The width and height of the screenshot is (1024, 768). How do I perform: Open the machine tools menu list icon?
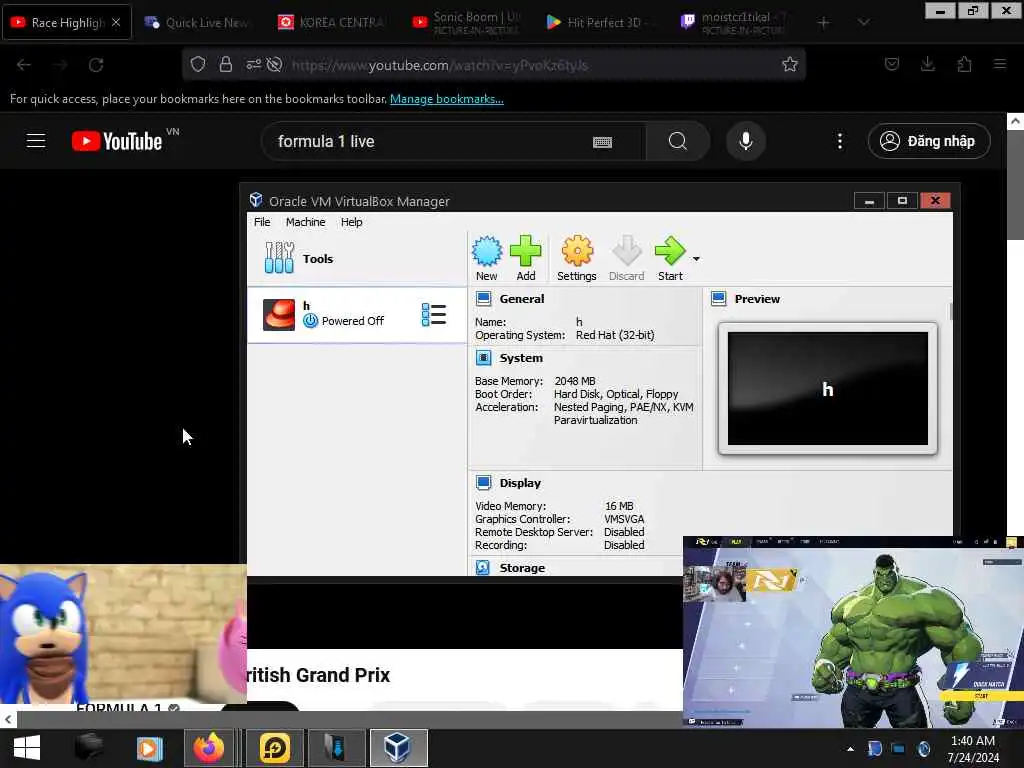(434, 315)
